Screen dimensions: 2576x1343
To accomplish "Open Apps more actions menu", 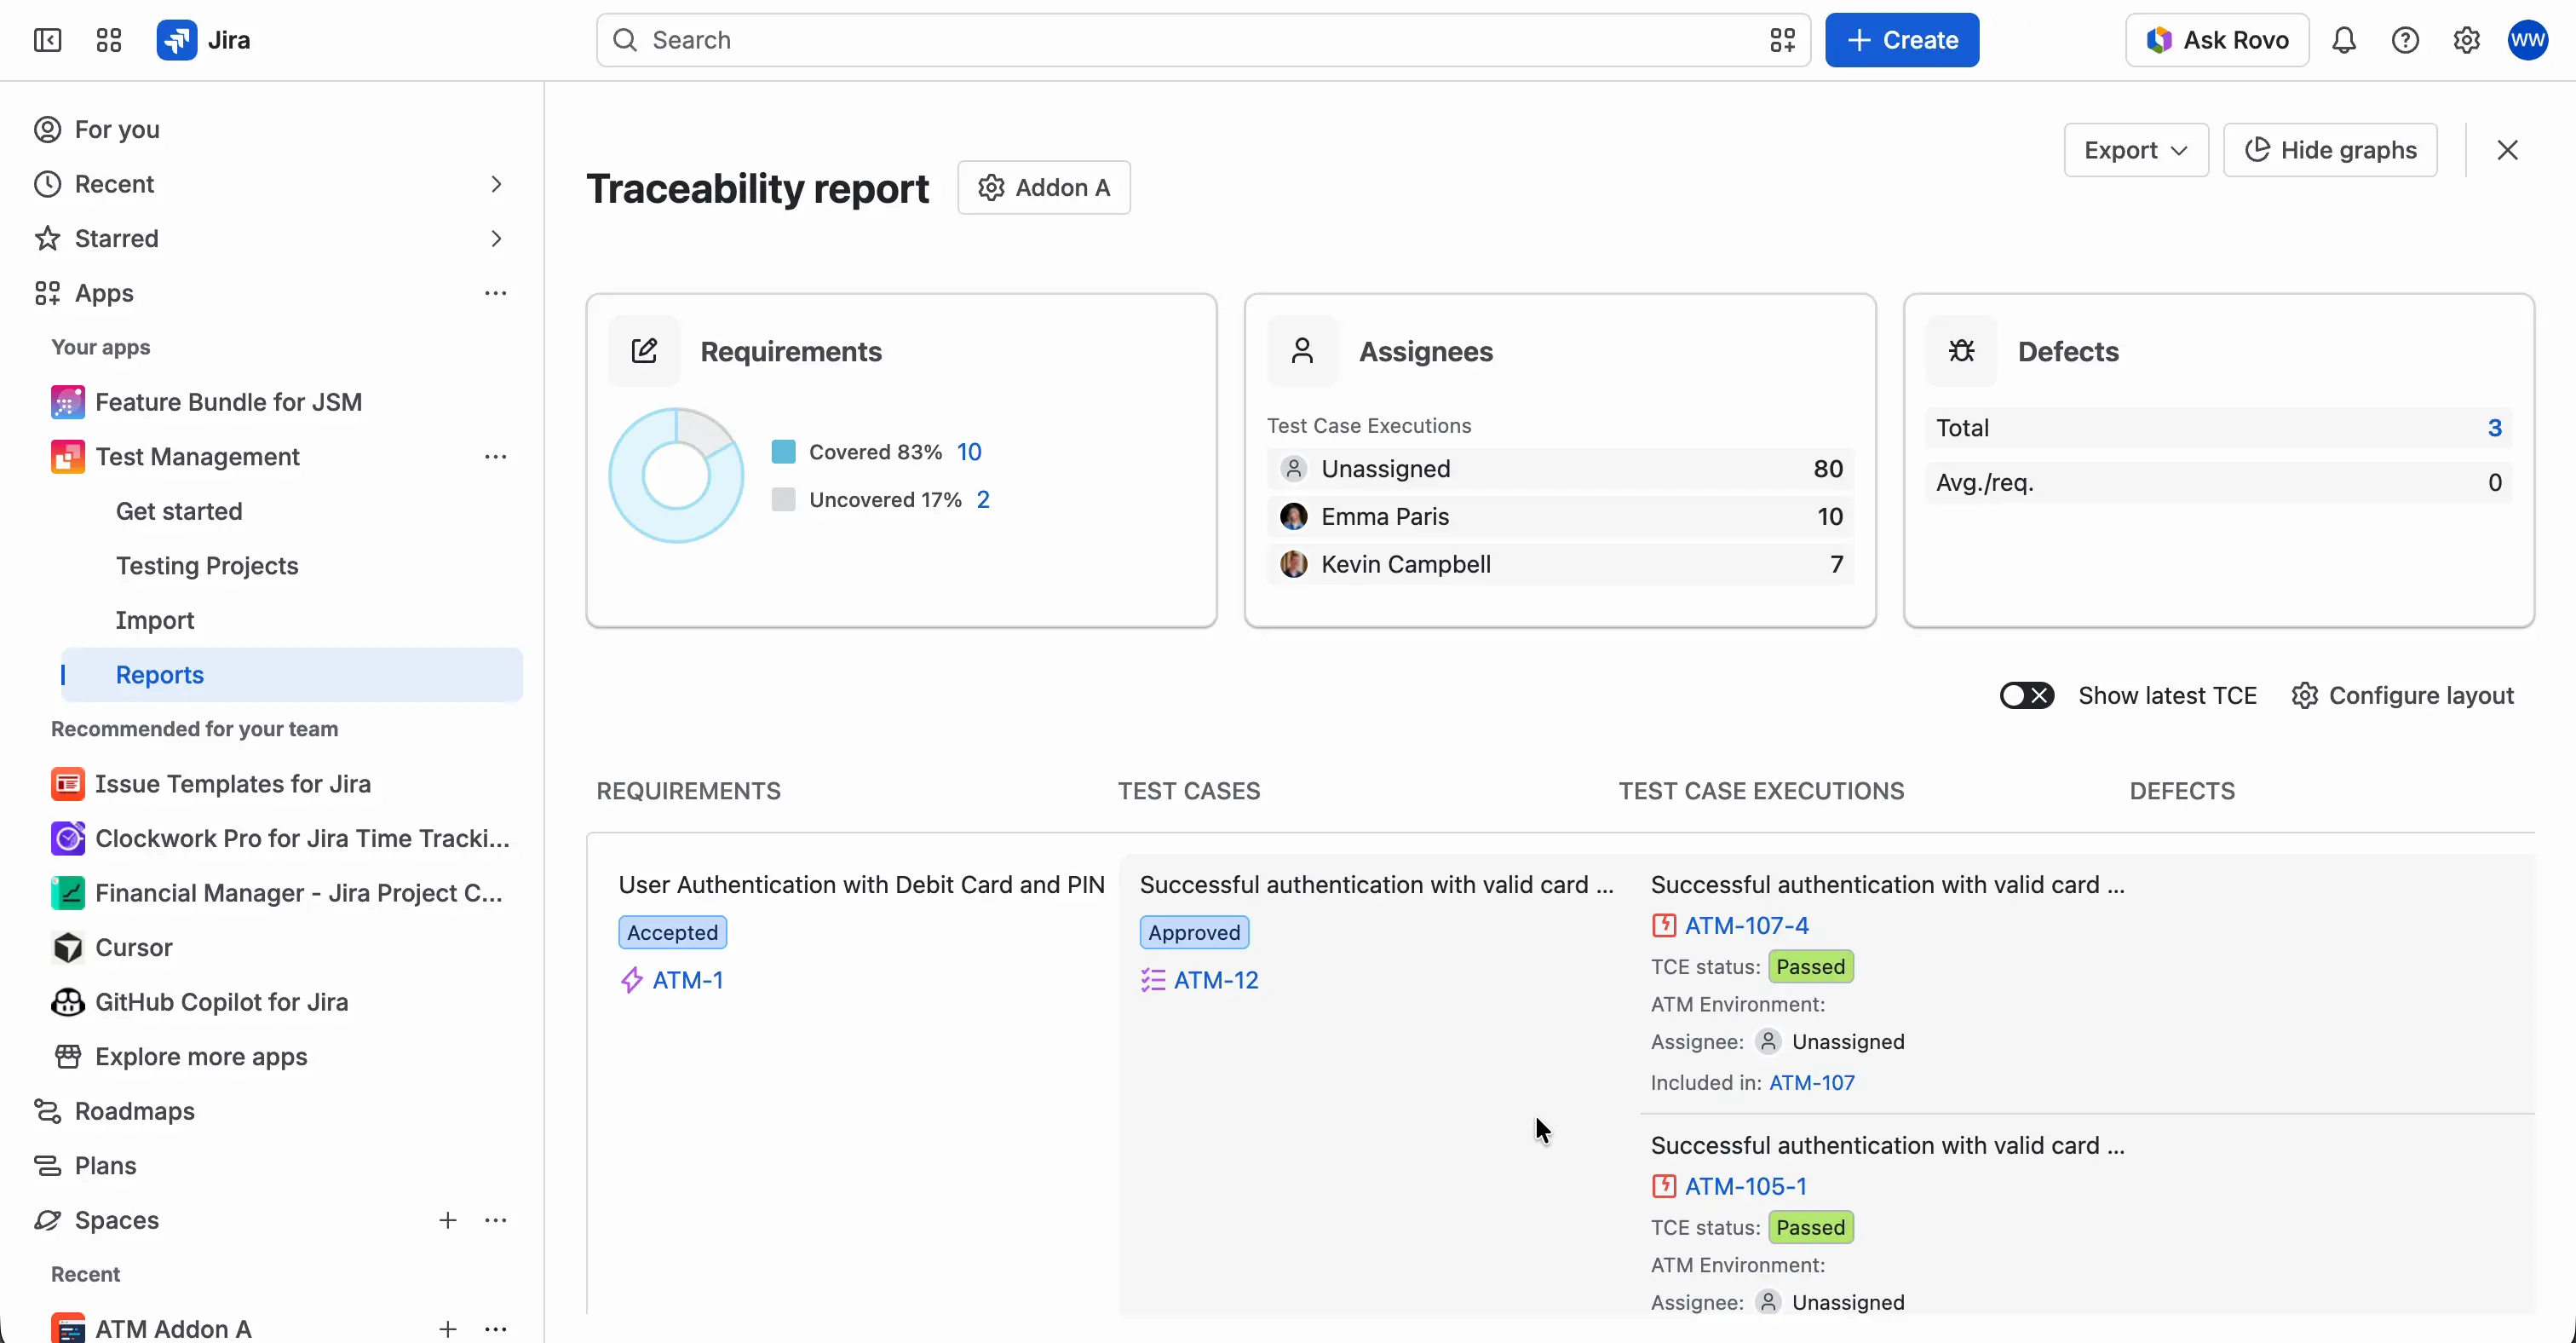I will coord(495,293).
